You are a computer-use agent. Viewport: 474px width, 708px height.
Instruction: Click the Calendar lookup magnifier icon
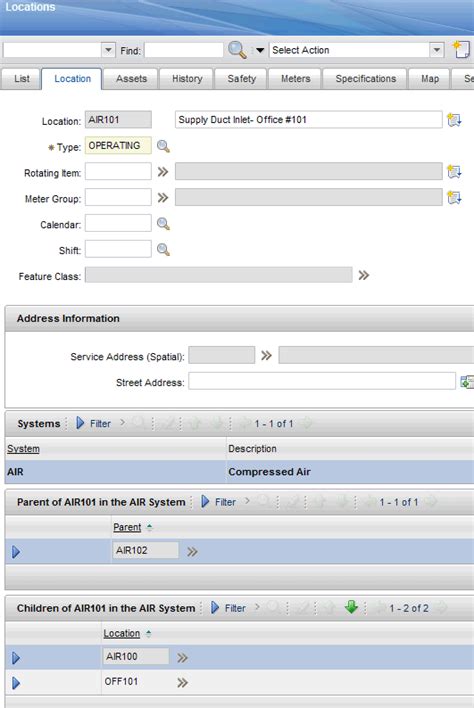coord(163,224)
